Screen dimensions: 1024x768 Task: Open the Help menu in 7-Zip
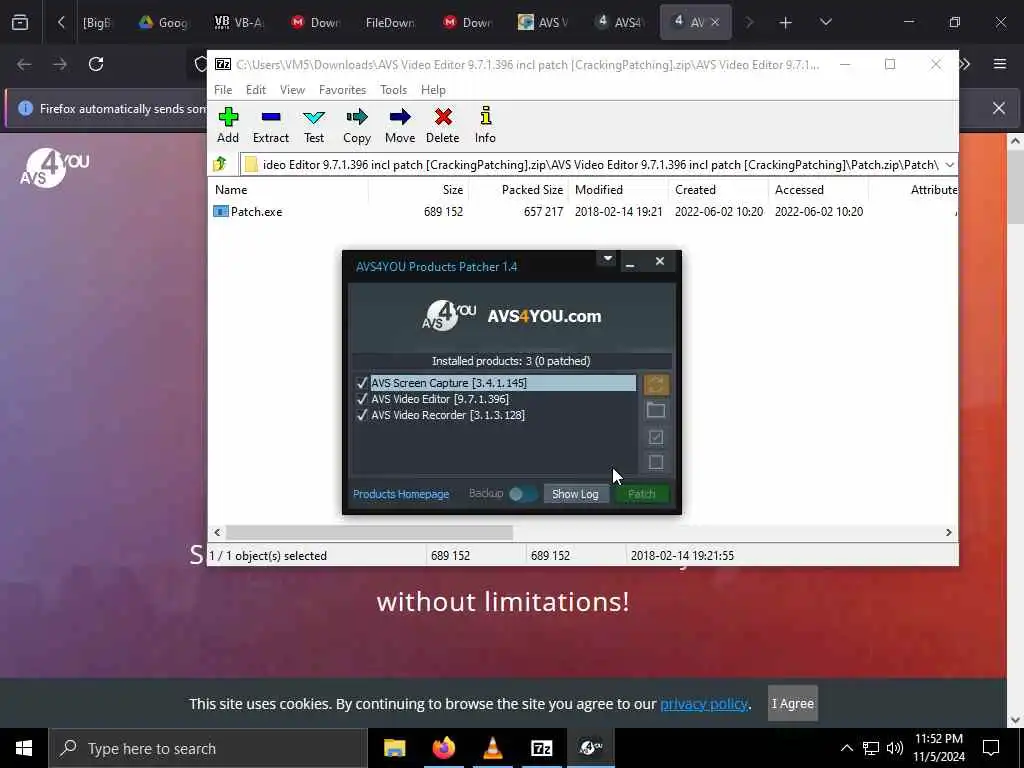point(433,90)
